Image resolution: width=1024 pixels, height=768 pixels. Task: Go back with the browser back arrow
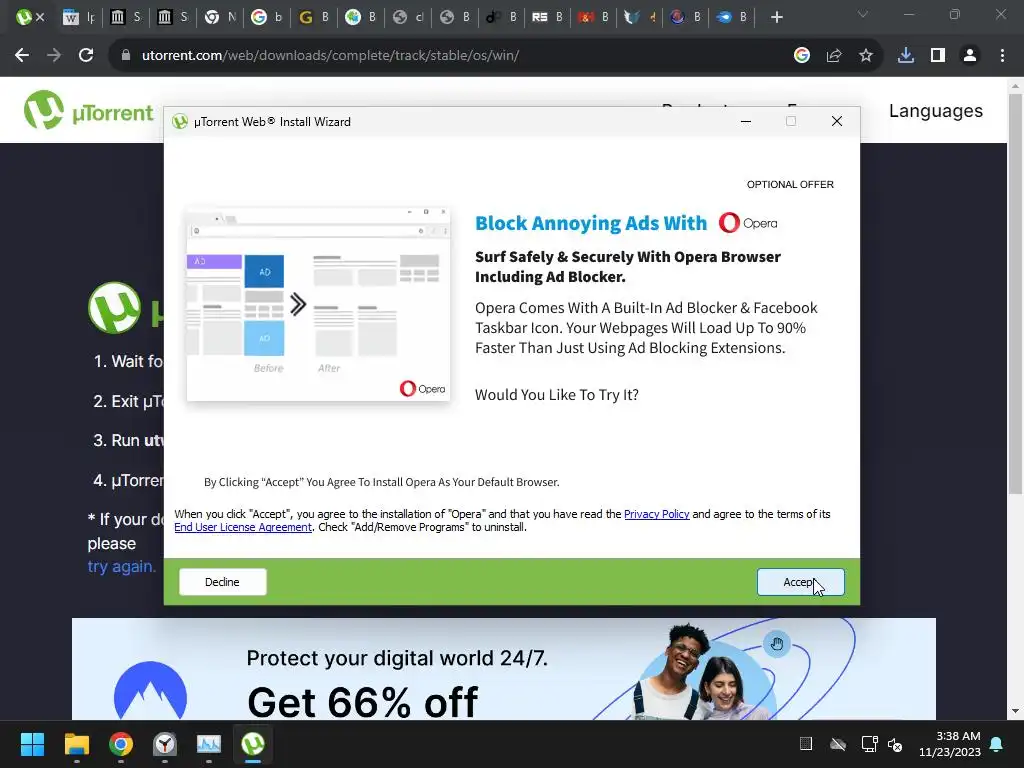coord(22,56)
